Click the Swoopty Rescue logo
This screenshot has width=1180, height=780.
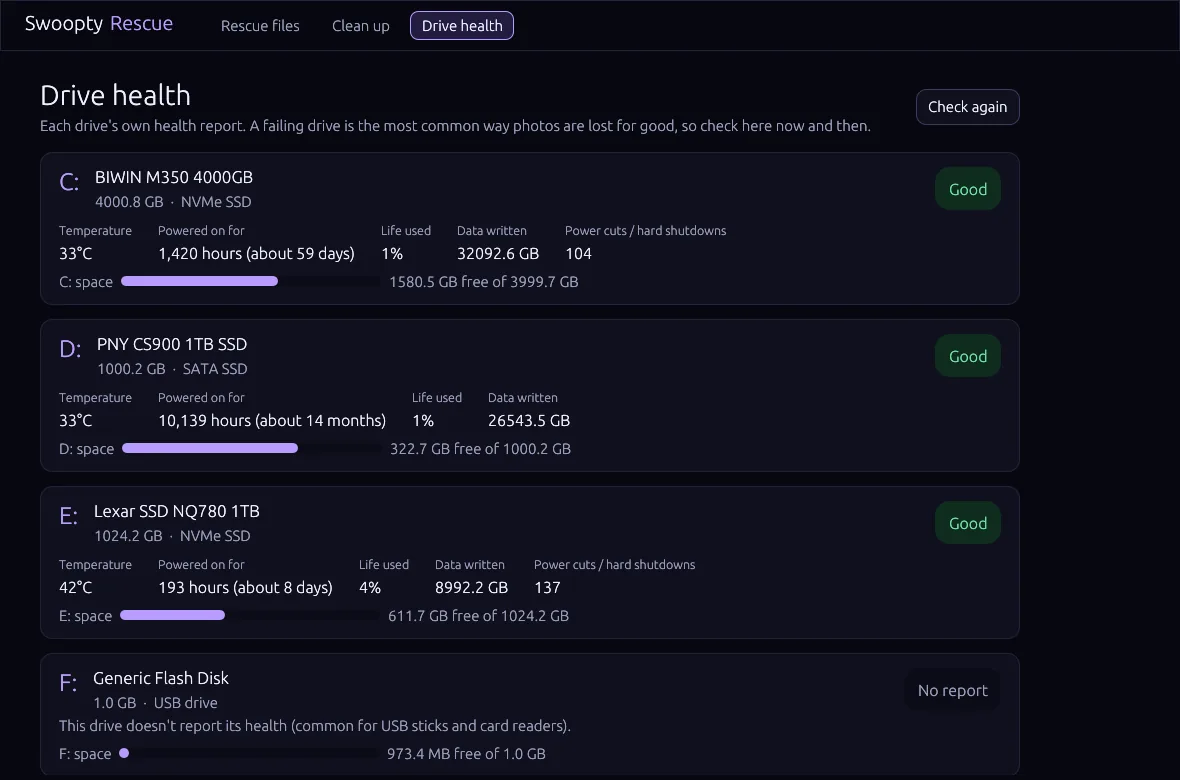[99, 23]
